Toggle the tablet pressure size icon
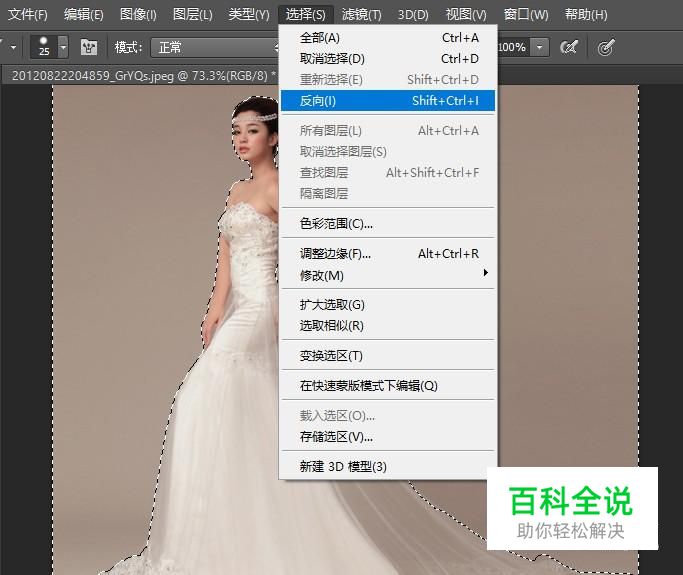The height and width of the screenshot is (575, 683). click(x=606, y=47)
